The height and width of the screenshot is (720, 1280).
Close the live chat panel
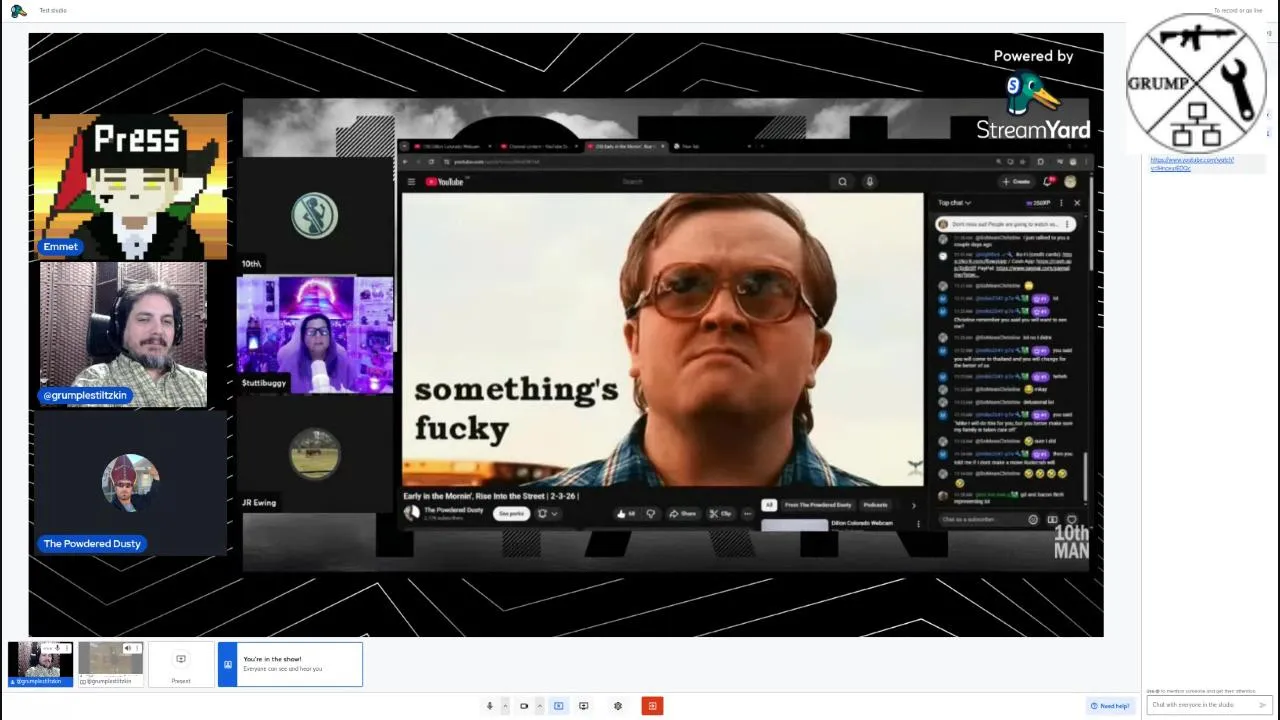(x=1077, y=203)
